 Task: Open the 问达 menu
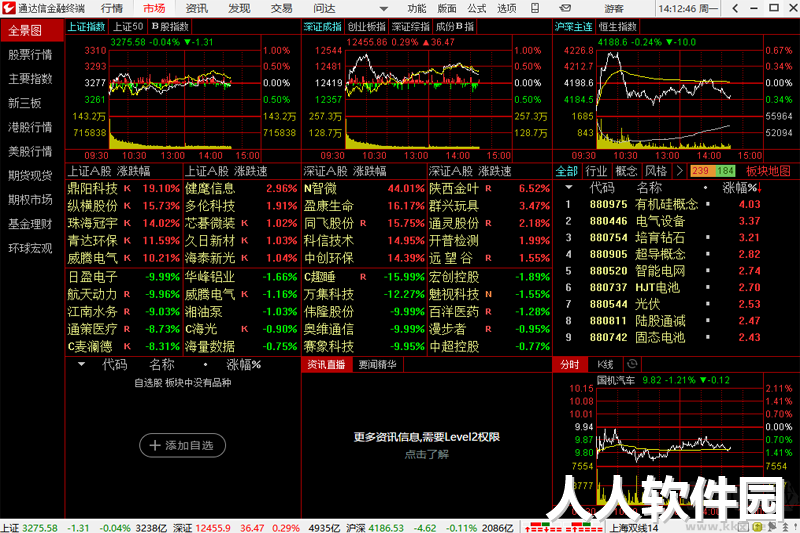(x=324, y=8)
